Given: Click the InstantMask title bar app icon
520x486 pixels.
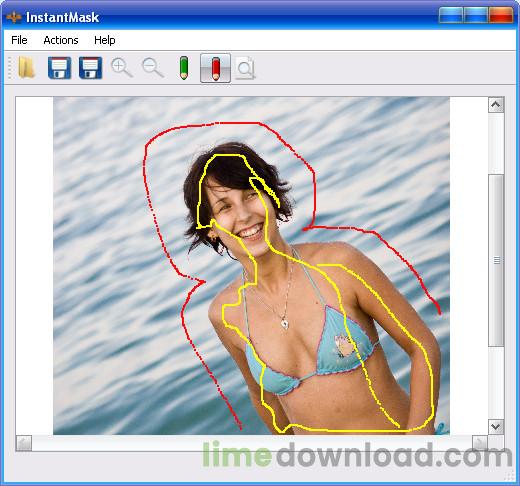Looking at the screenshot, I should (x=14, y=17).
